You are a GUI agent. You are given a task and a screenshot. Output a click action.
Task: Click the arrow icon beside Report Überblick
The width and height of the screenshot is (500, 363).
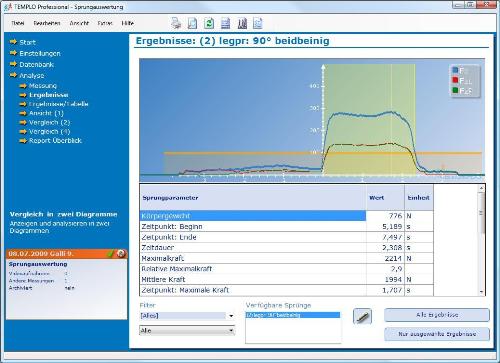23,141
